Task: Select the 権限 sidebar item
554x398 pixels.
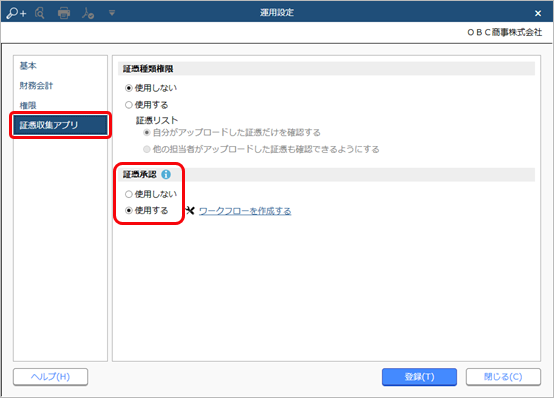Action: click(60, 105)
